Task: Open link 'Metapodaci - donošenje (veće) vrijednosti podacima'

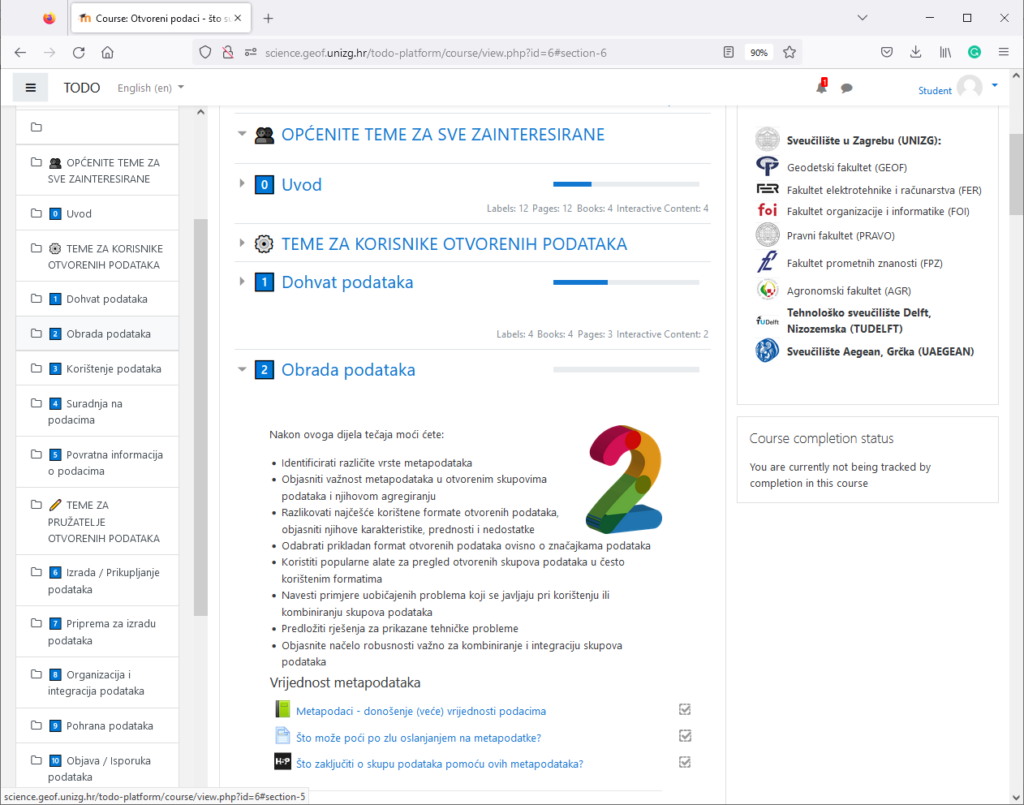Action: coord(421,711)
